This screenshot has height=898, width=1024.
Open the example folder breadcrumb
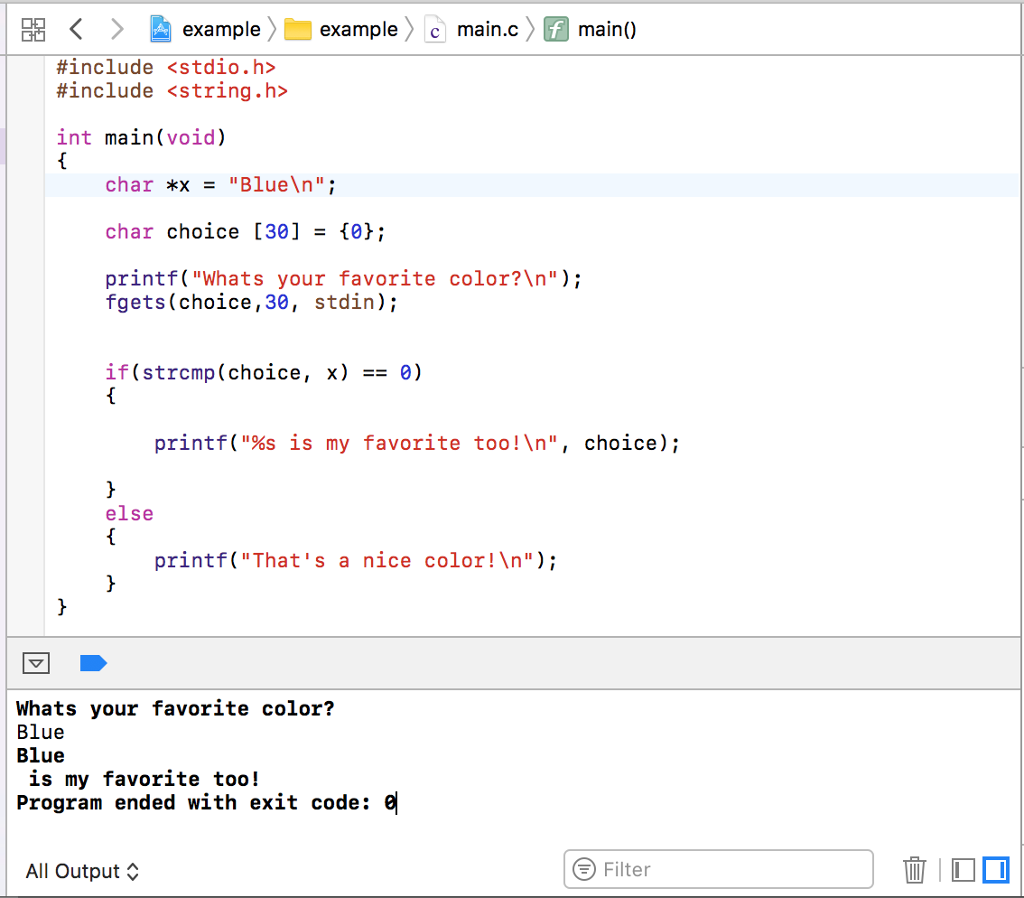[x=341, y=29]
